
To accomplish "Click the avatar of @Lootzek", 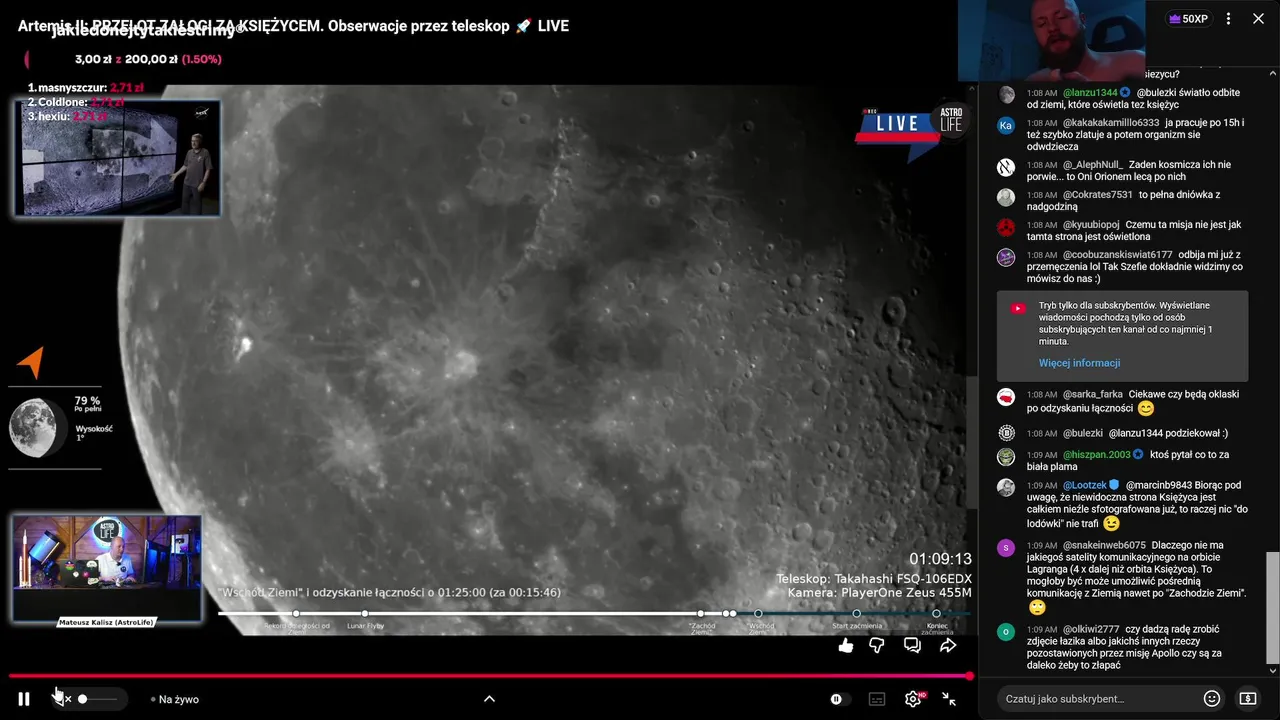I will (x=1006, y=487).
